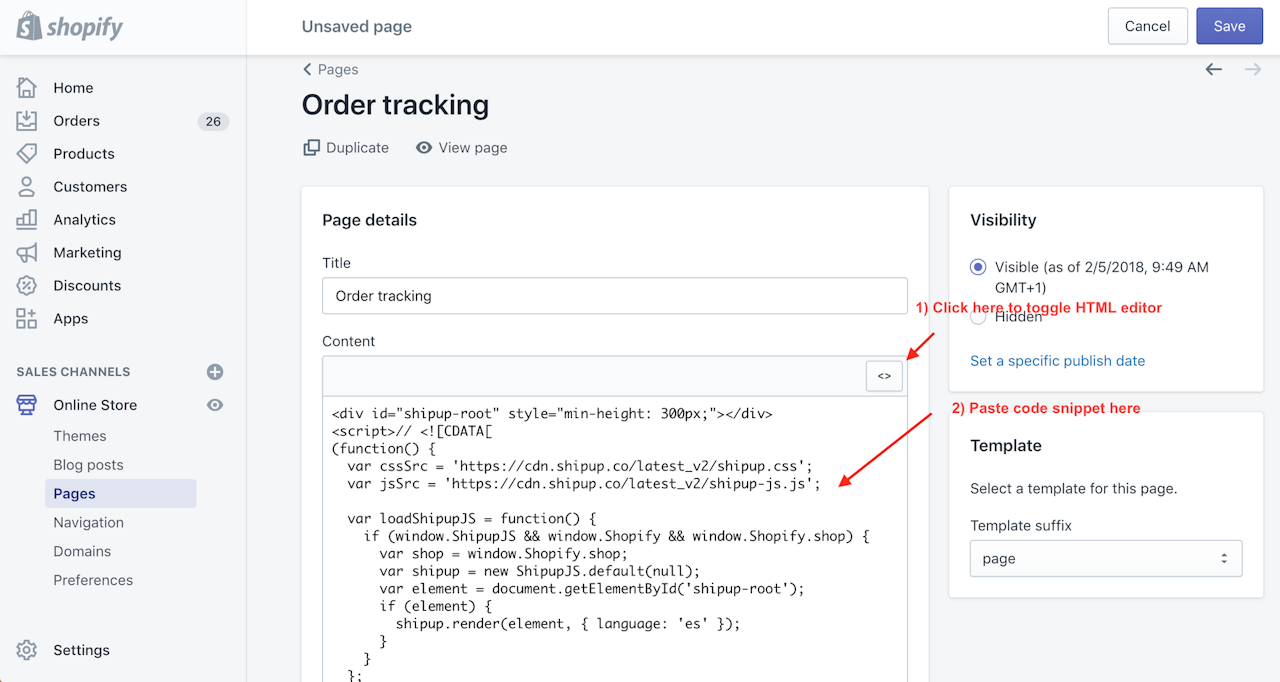Viewport: 1280px width, 682px height.
Task: Click the Orders inbox icon
Action: click(x=27, y=121)
